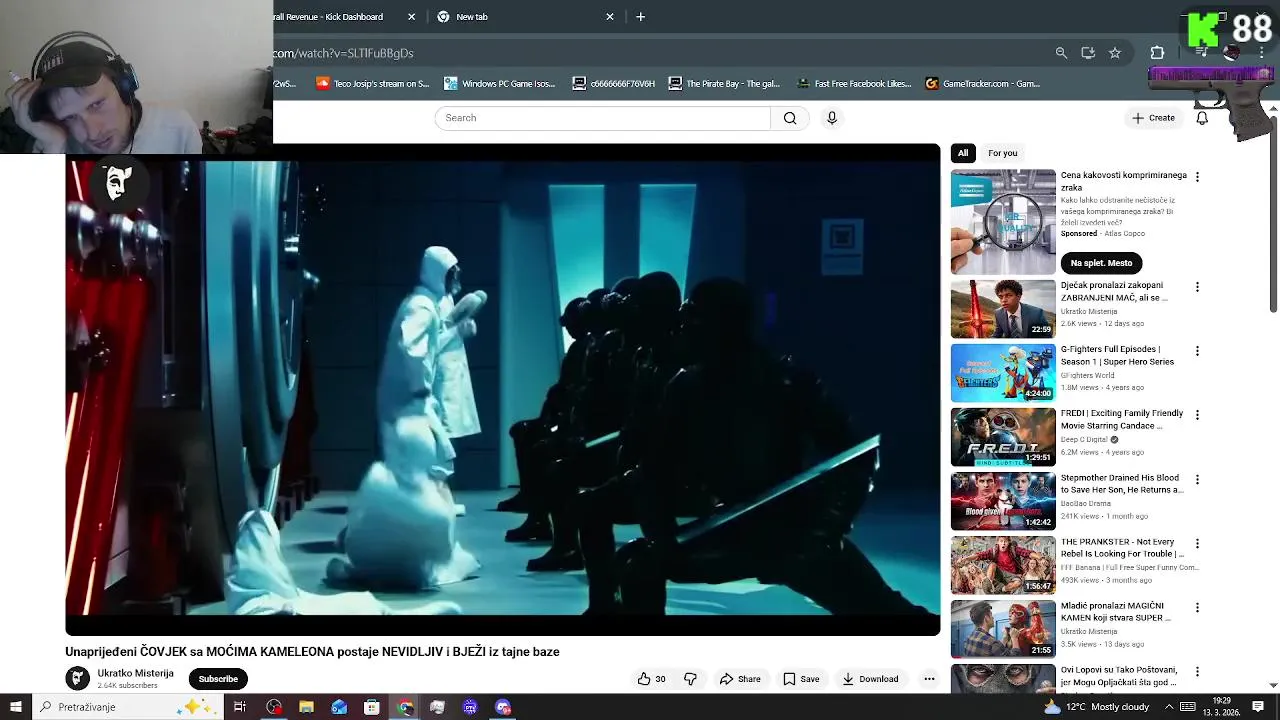The width and height of the screenshot is (1280, 720).
Task: Open options for ZABRANJENI MAČ video
Action: 1197,287
